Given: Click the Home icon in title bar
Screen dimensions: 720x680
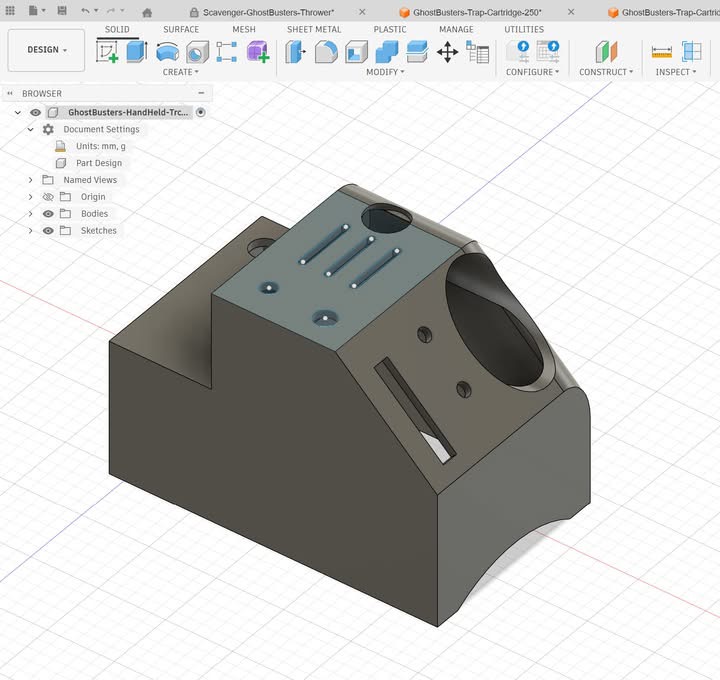Looking at the screenshot, I should (147, 12).
